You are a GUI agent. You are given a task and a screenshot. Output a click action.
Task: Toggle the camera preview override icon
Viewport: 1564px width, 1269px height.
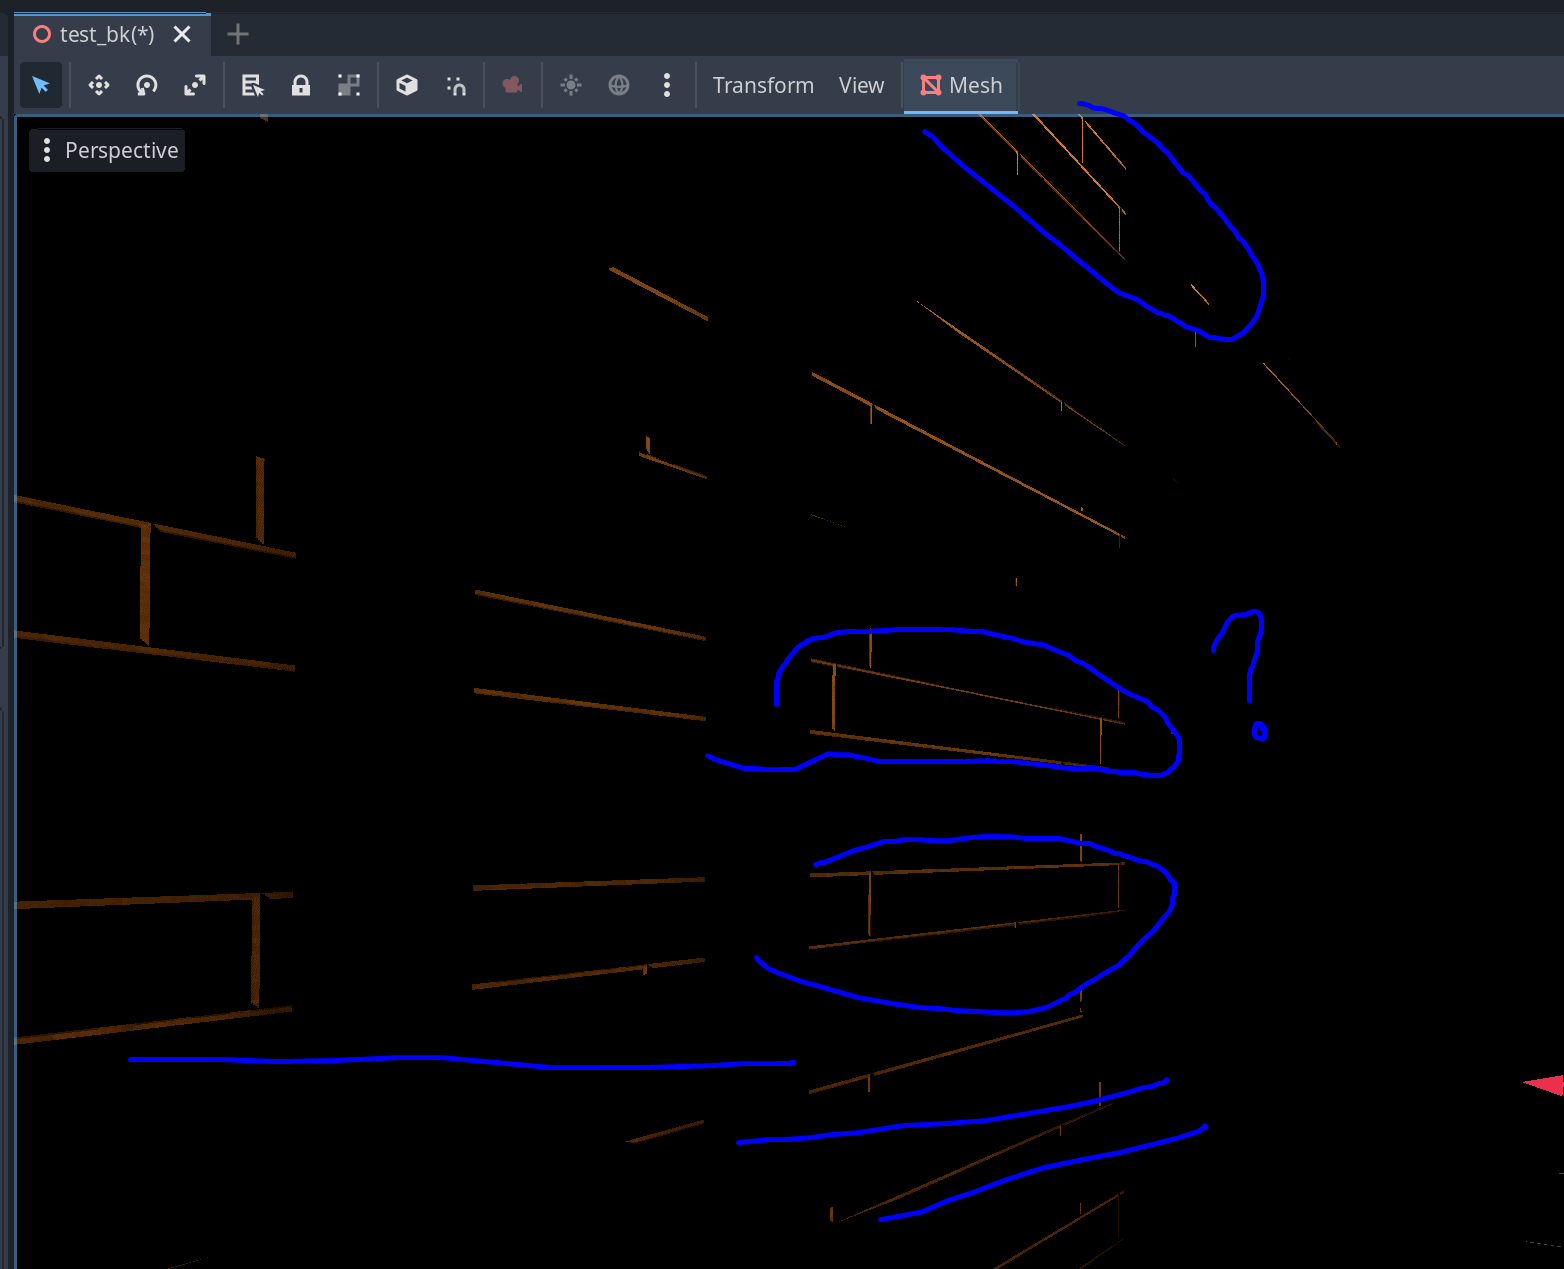[513, 85]
